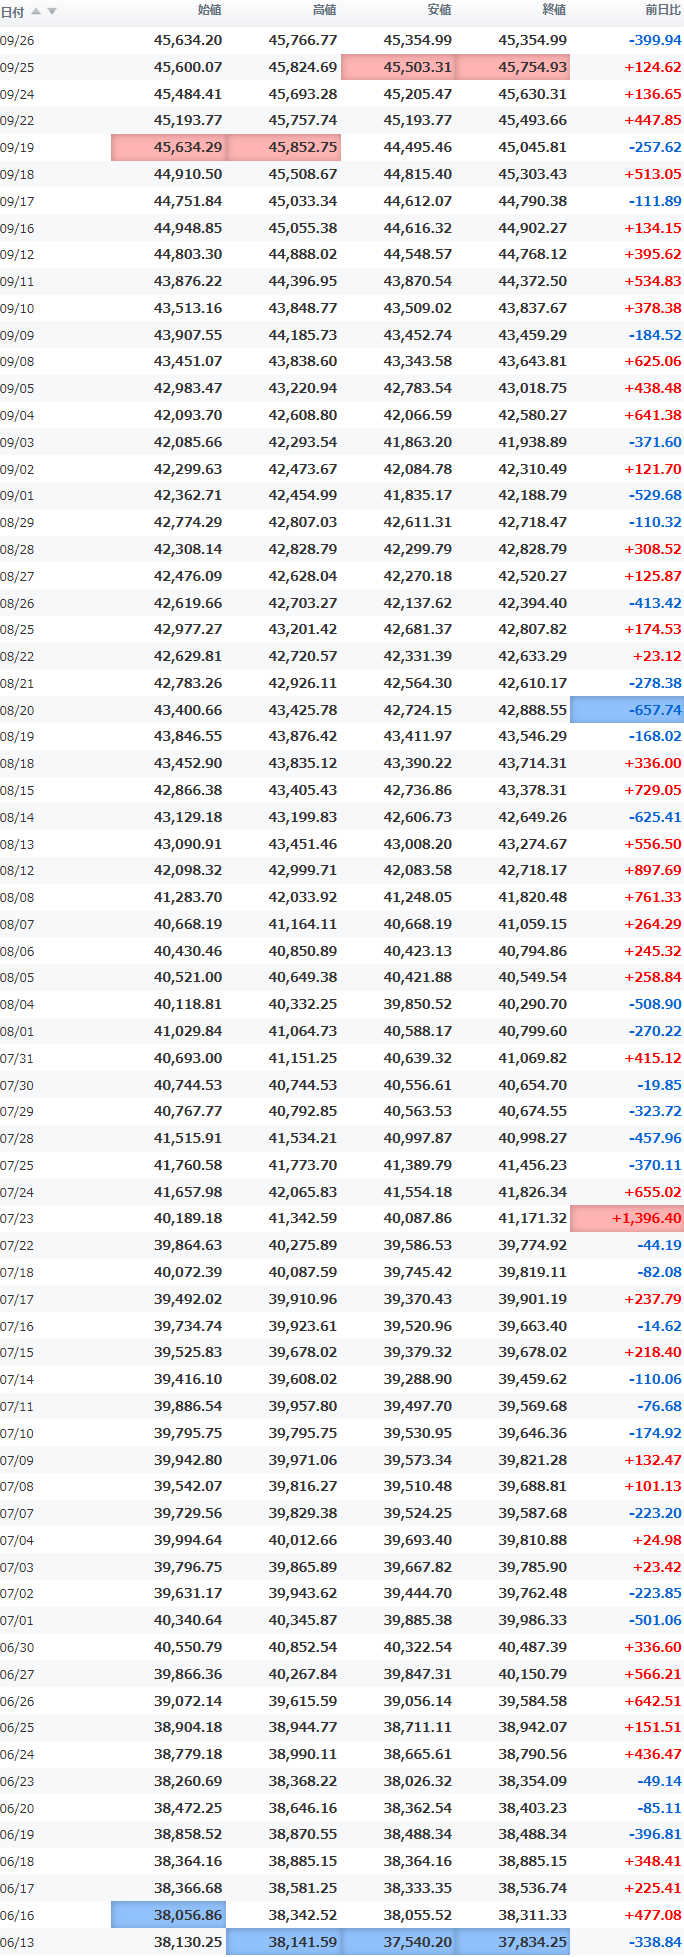Image resolution: width=684 pixels, height=1957 pixels.
Task: Select the change value -223.20
Action: [655, 1514]
